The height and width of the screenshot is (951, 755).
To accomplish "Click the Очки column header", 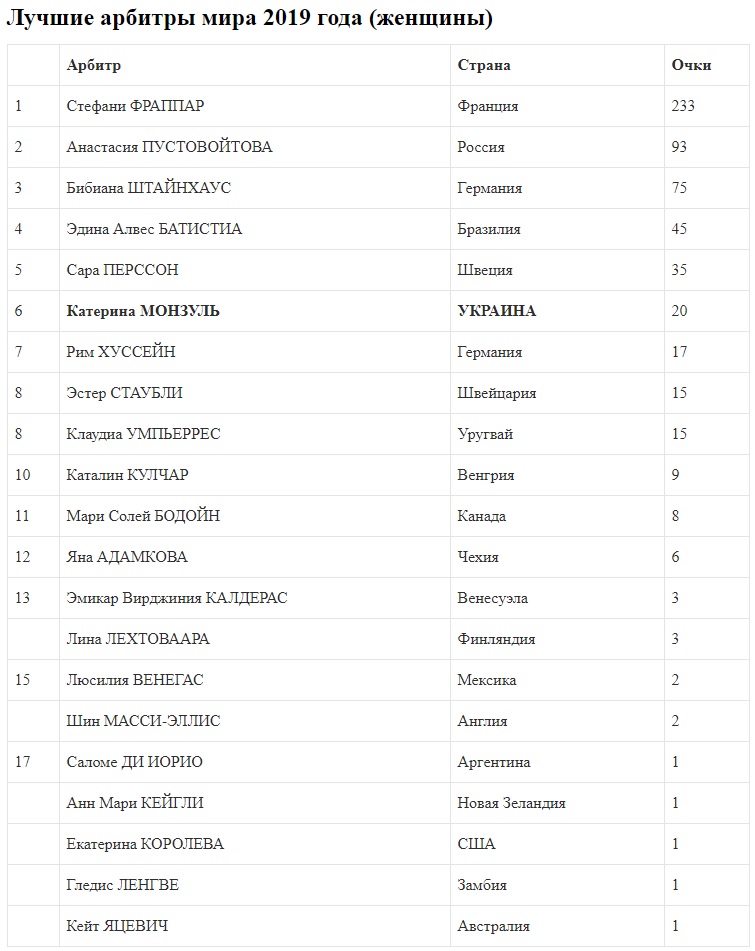I will tap(691, 65).
